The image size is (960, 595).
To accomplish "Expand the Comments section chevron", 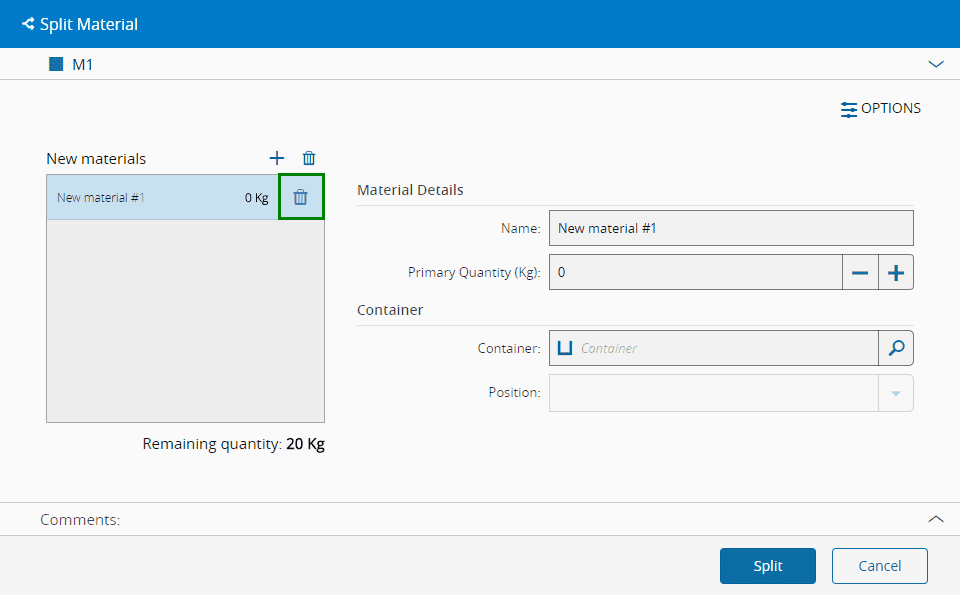I will click(936, 519).
